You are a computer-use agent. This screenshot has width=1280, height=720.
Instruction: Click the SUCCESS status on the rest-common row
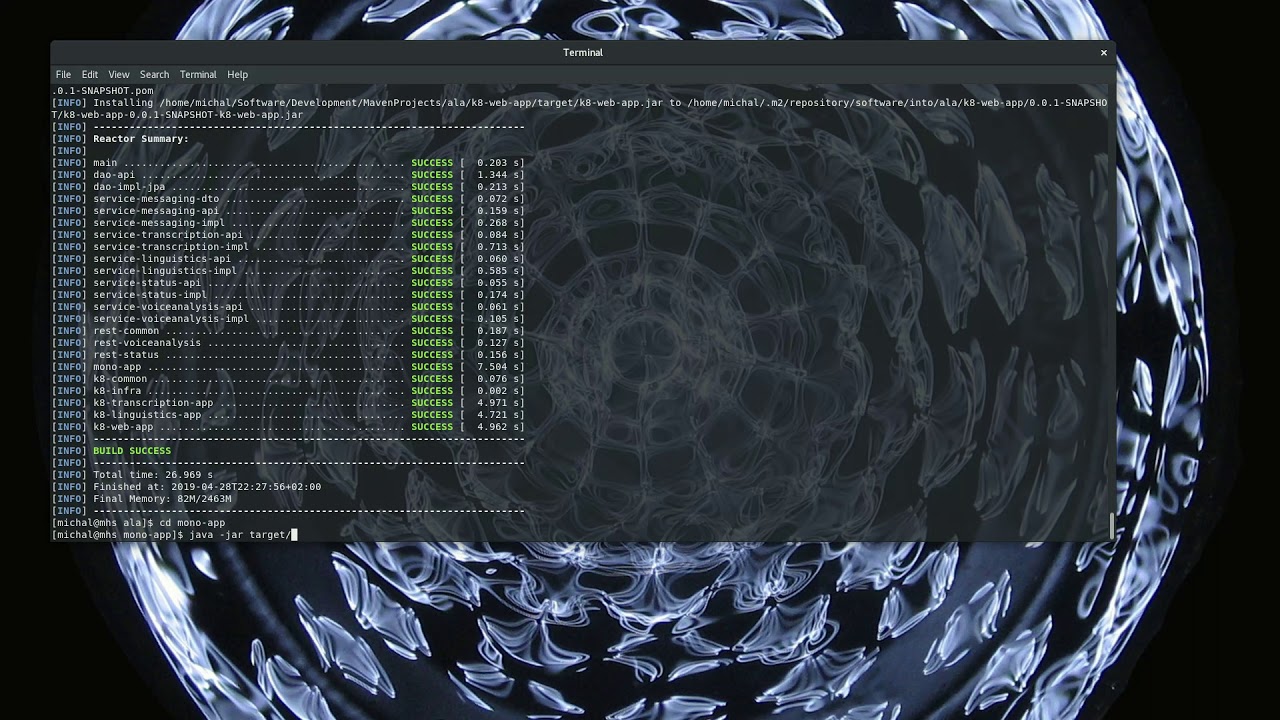(432, 331)
